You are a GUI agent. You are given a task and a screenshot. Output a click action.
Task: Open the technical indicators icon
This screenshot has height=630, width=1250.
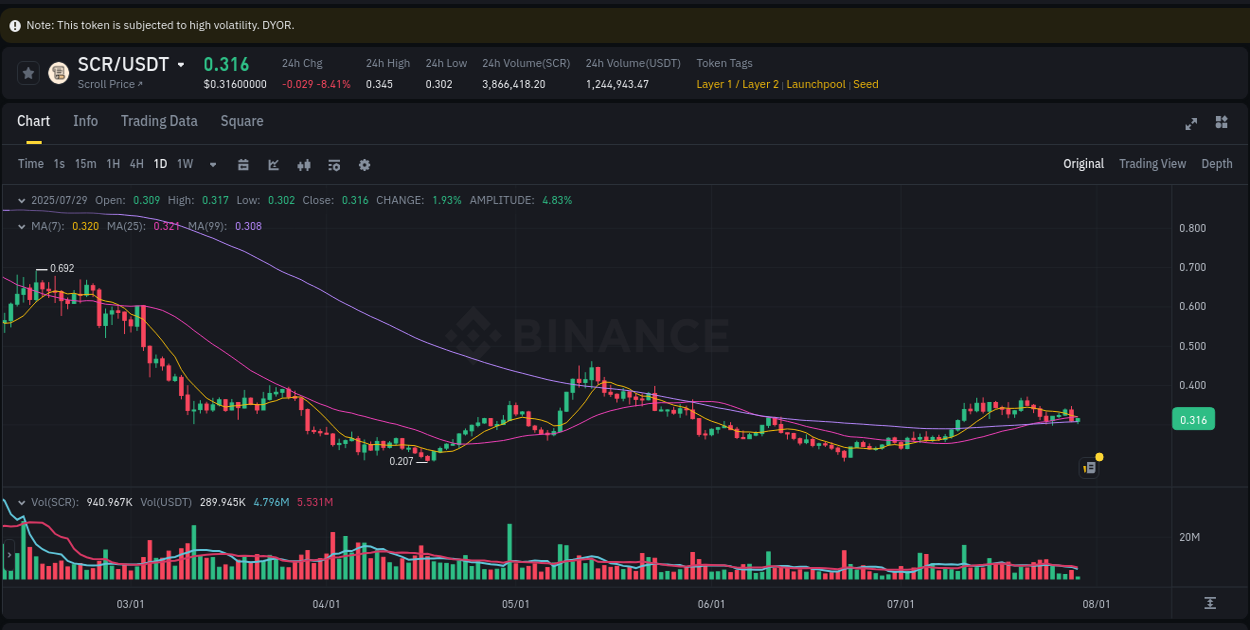pos(334,164)
